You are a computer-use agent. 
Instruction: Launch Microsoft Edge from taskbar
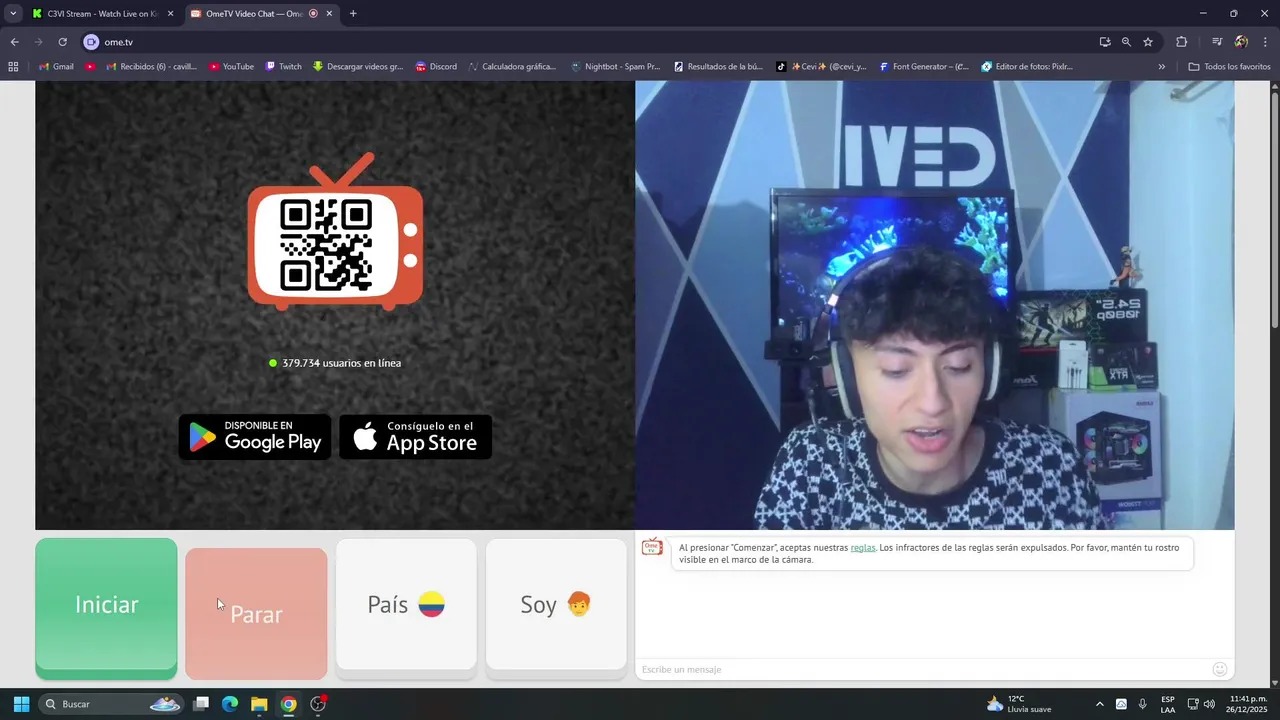(x=230, y=704)
